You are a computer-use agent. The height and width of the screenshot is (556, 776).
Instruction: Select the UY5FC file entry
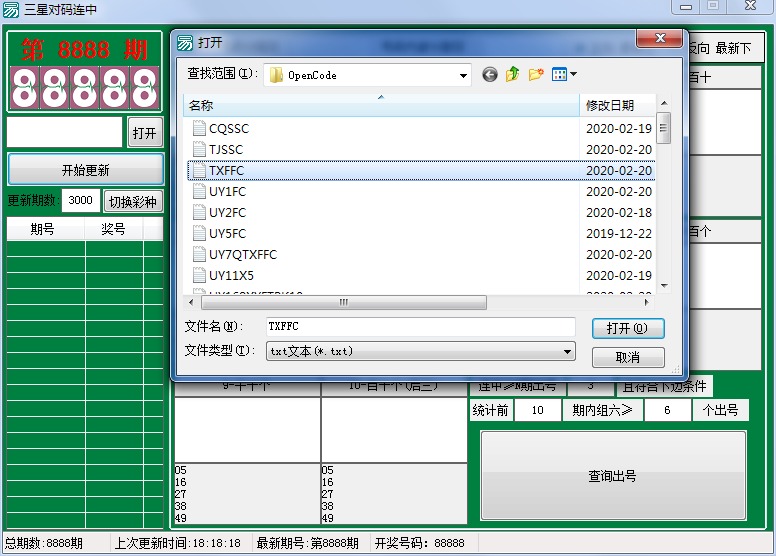(227, 234)
